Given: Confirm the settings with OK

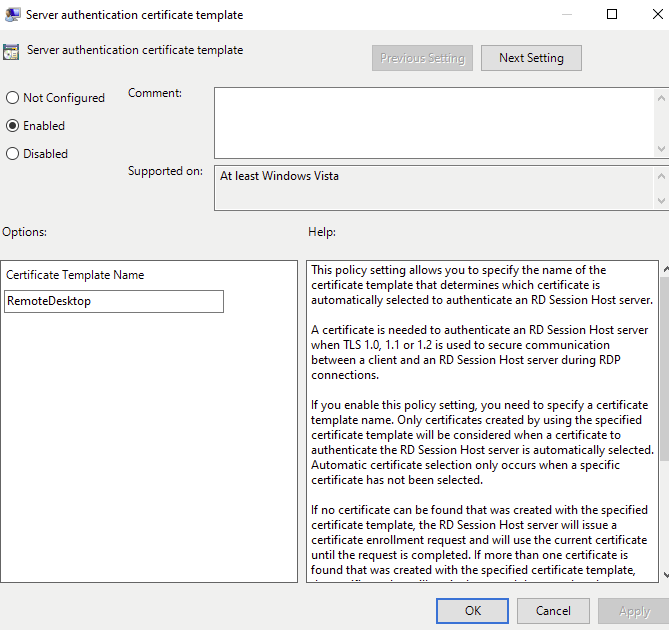Looking at the screenshot, I should [473, 610].
